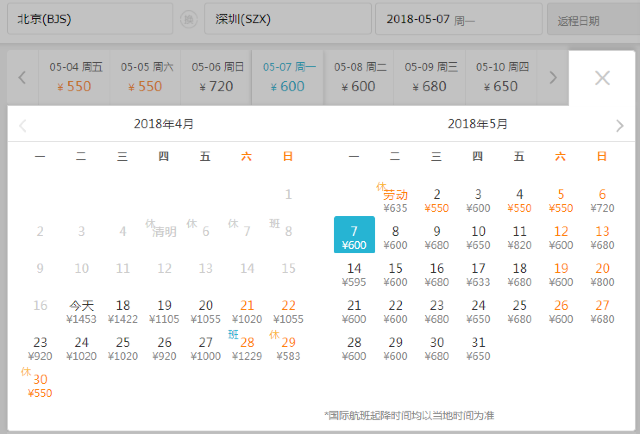The width and height of the screenshot is (640, 434).
Task: Go to next month in calendar
Action: tap(620, 125)
